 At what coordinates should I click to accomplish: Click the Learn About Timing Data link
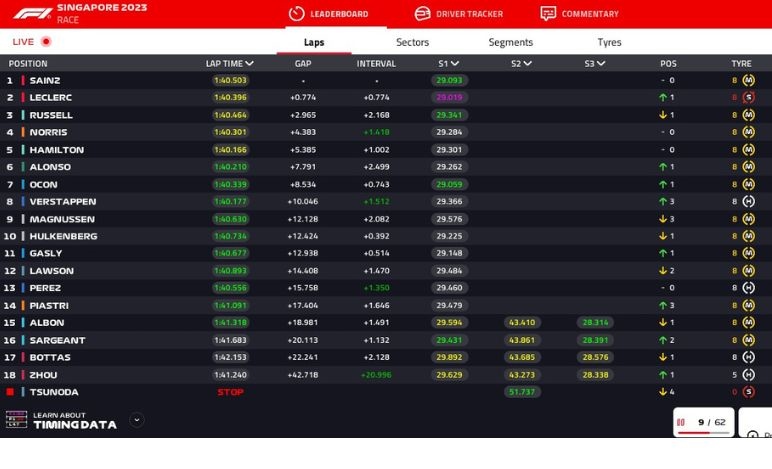point(74,421)
